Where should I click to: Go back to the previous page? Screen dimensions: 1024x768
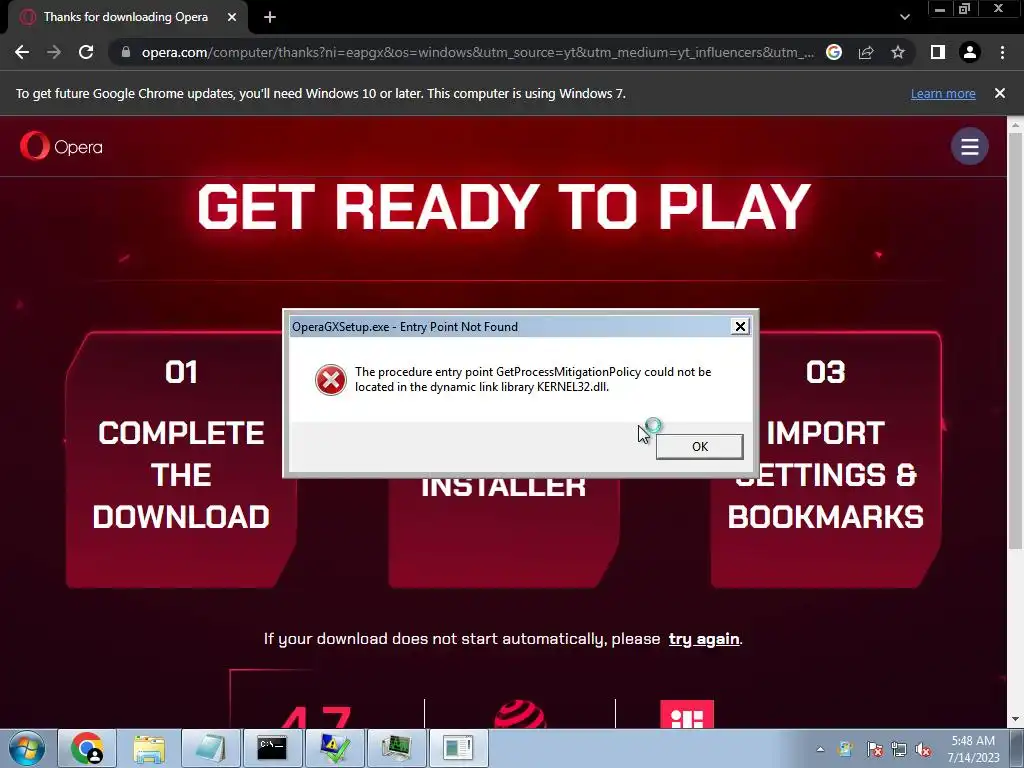(x=22, y=52)
